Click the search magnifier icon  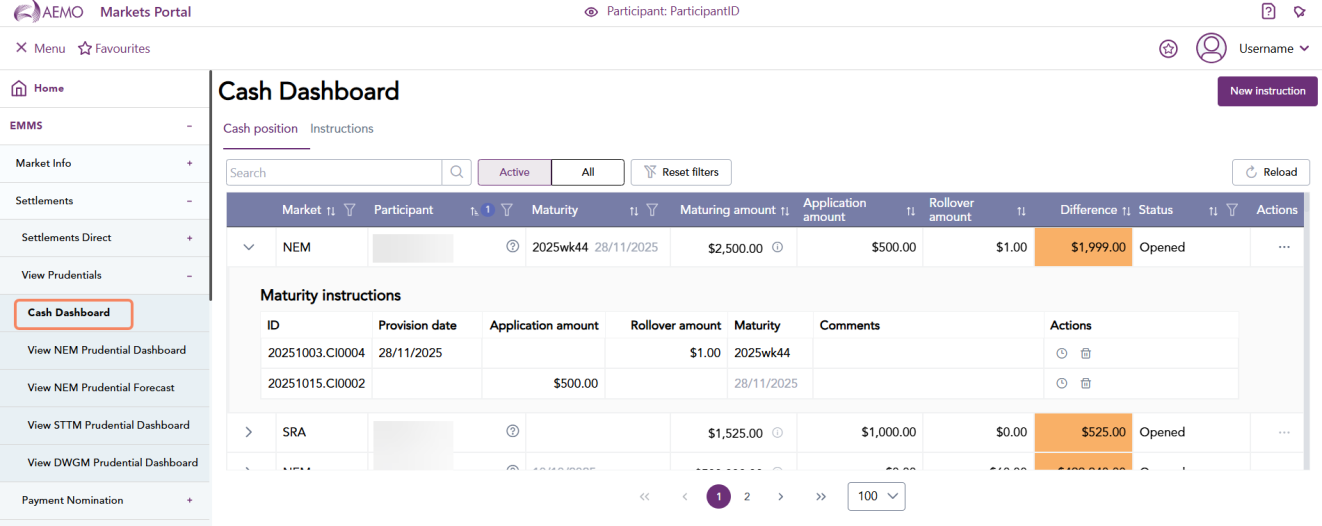point(456,172)
